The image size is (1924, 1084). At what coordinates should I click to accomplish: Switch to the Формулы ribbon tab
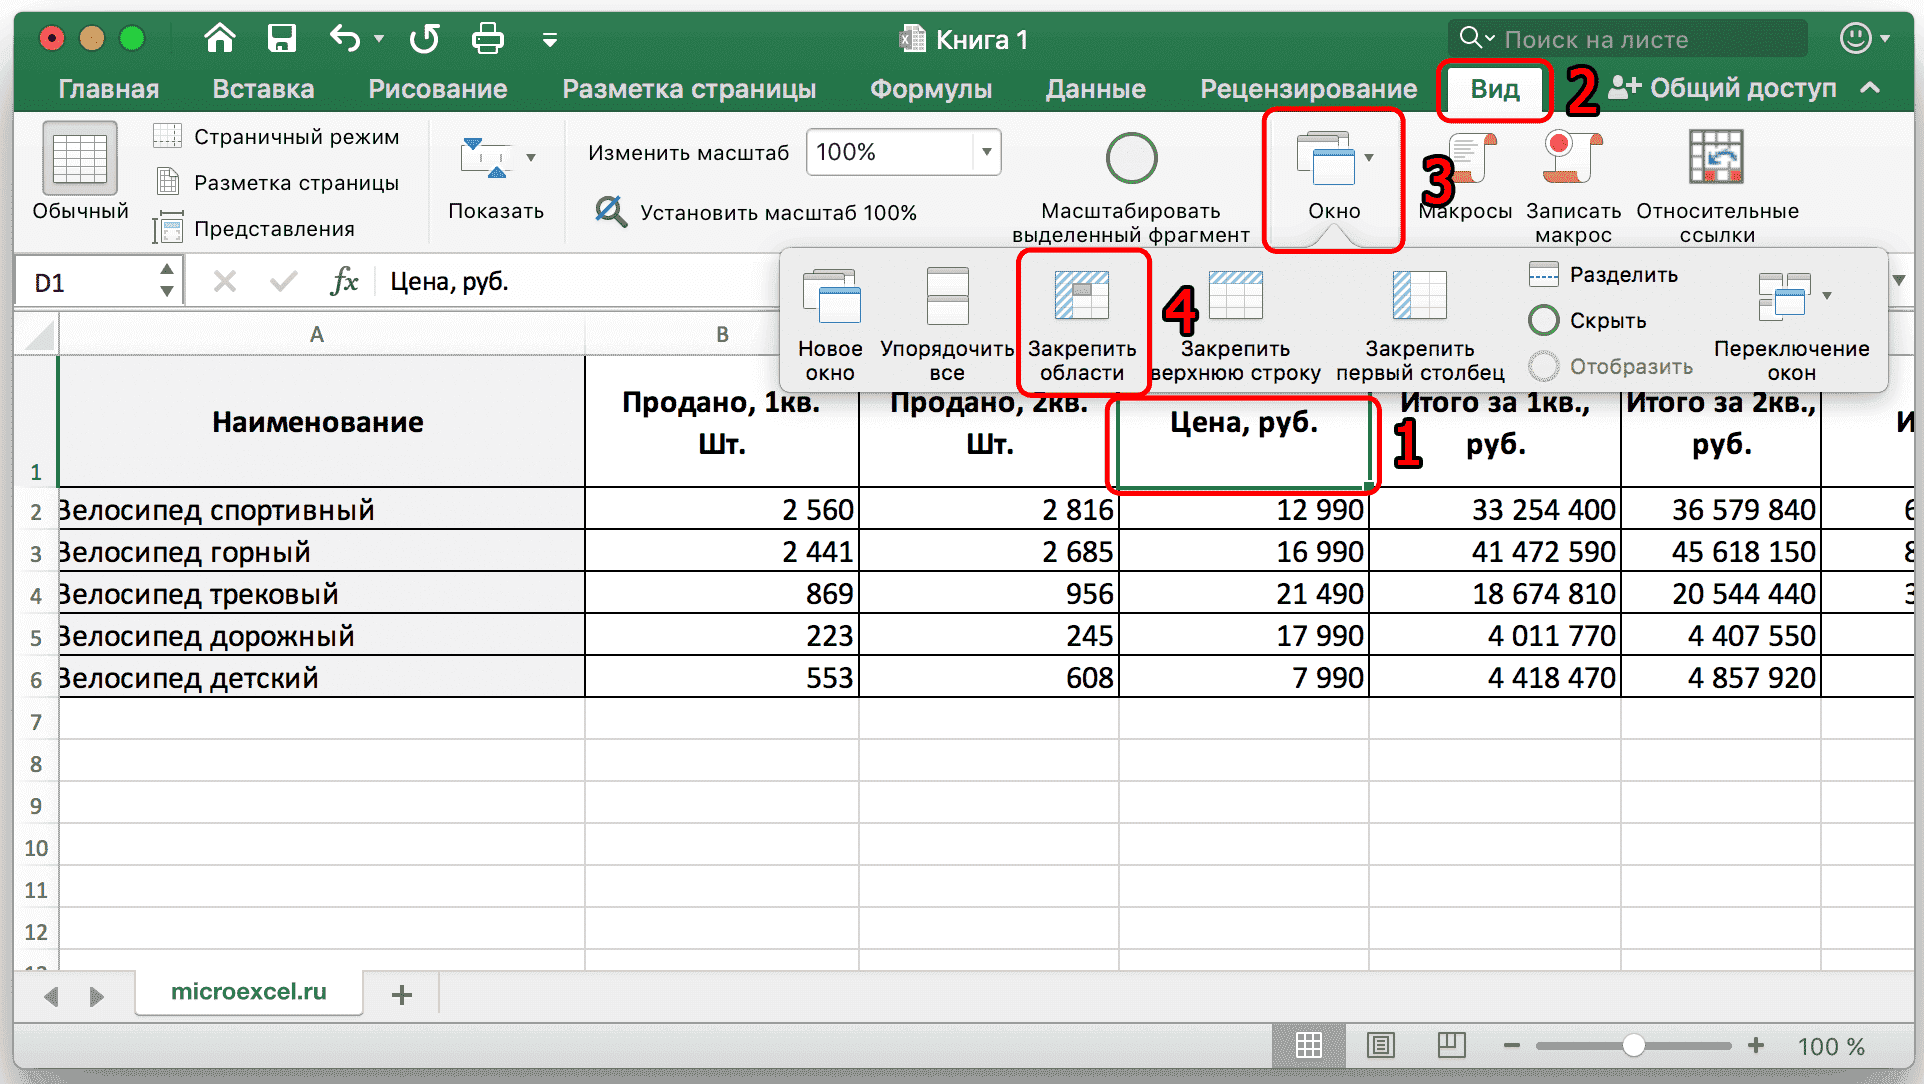click(930, 88)
